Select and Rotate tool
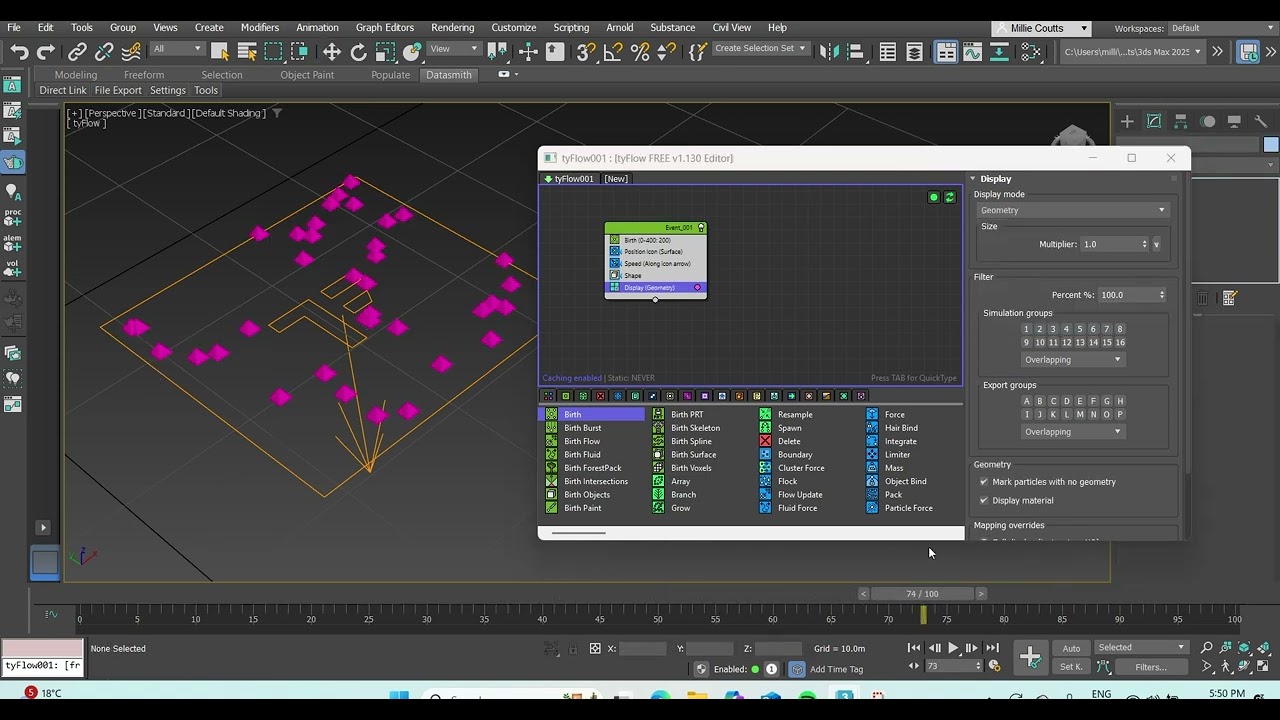This screenshot has width=1280, height=720. click(x=359, y=52)
